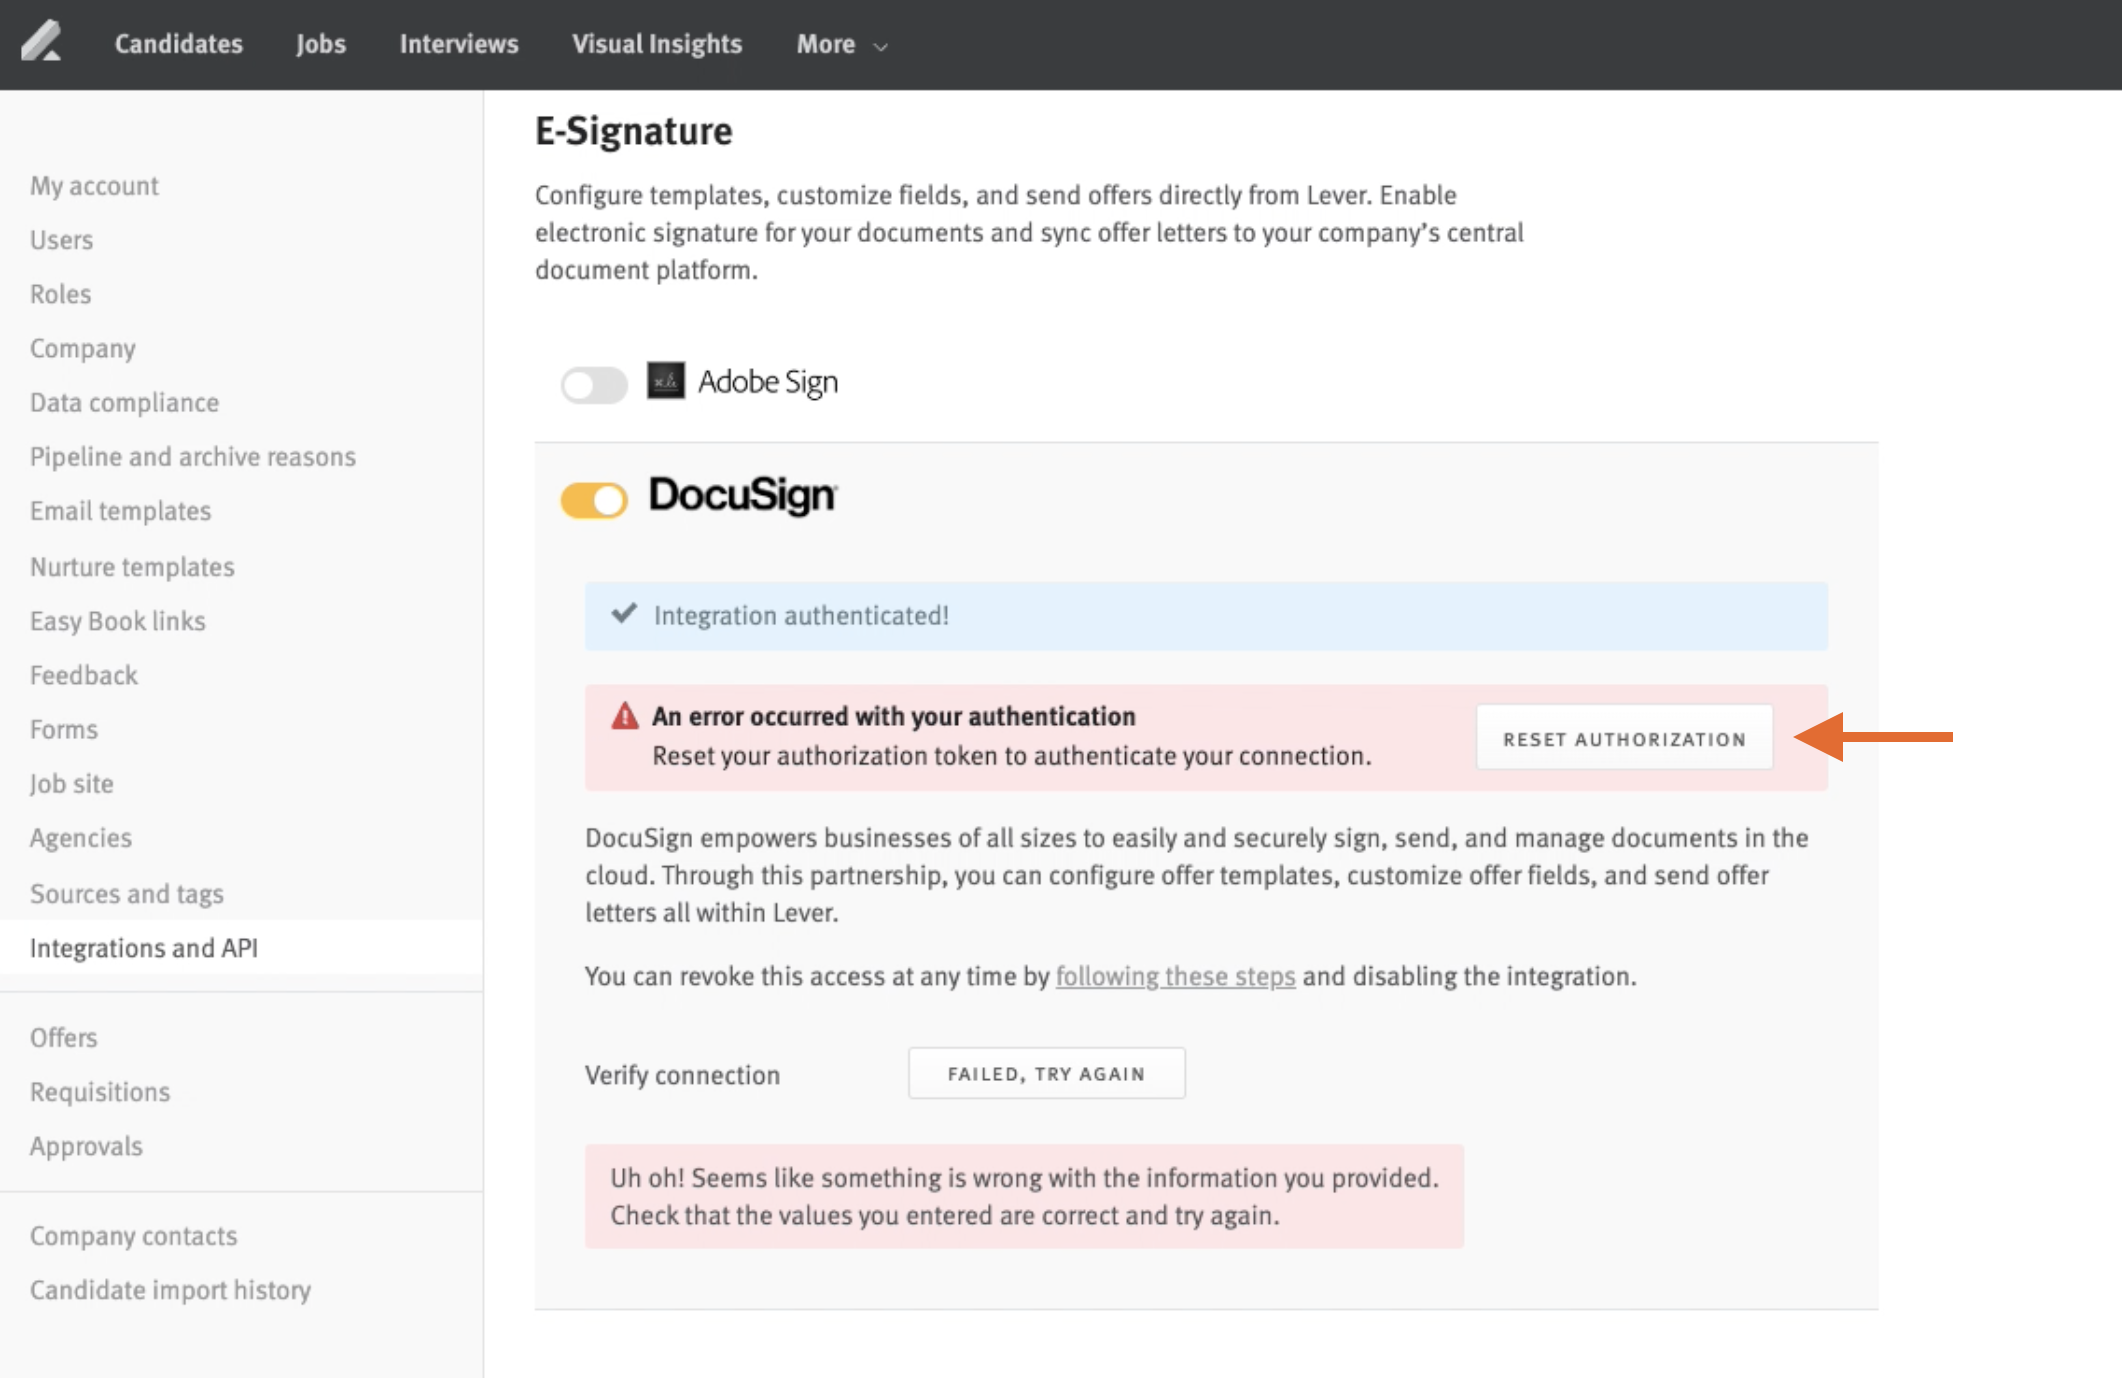The width and height of the screenshot is (2122, 1378).
Task: Collapse the More navigation dropdown
Action: [x=878, y=46]
